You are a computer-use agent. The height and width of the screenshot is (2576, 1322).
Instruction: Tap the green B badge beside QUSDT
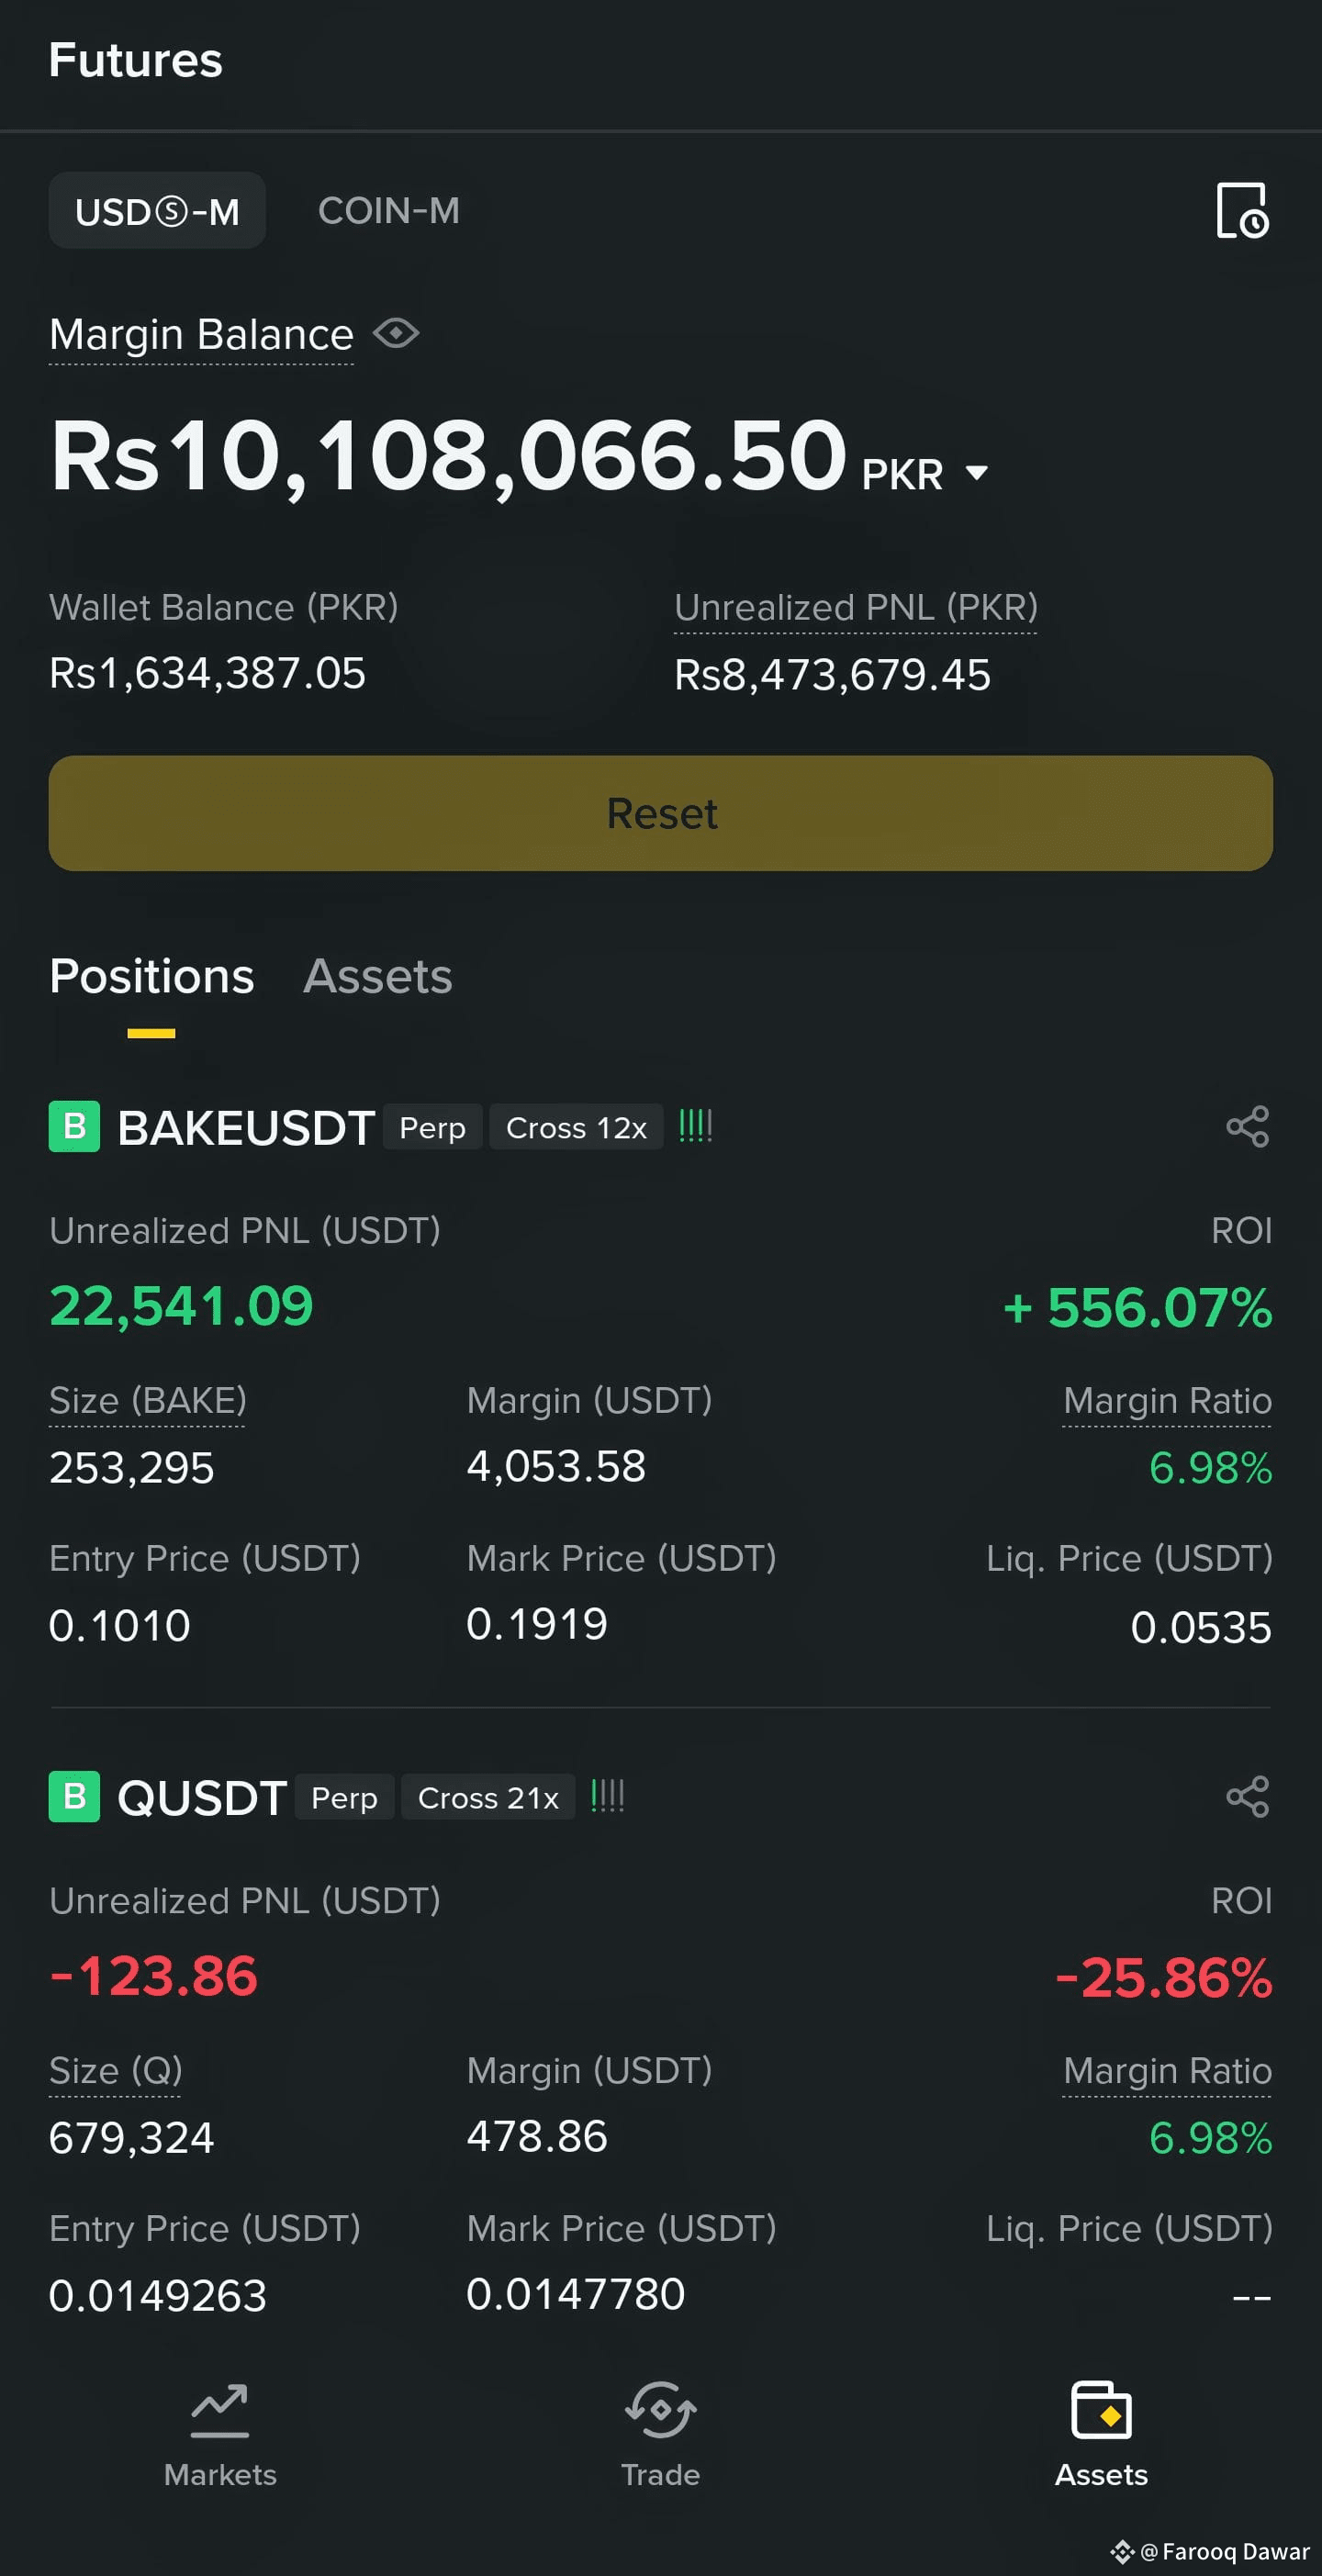pyautogui.click(x=74, y=1797)
